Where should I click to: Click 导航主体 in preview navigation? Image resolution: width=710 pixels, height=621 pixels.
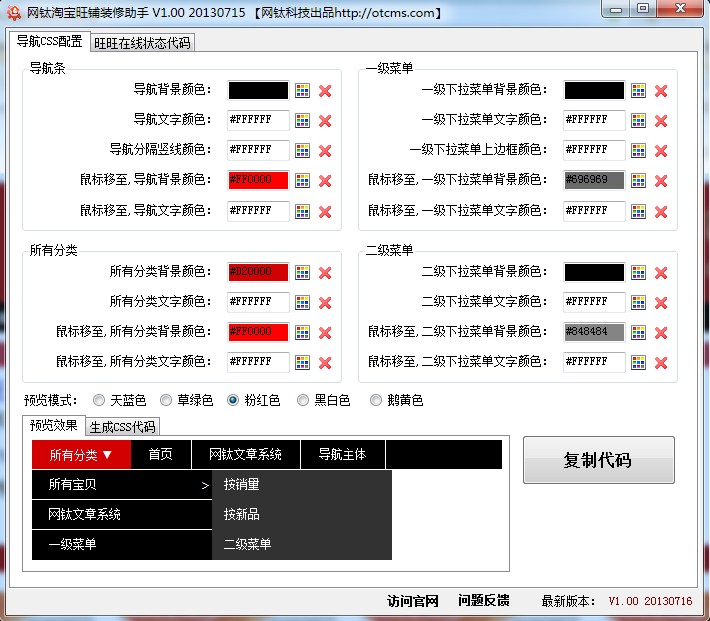(342, 454)
